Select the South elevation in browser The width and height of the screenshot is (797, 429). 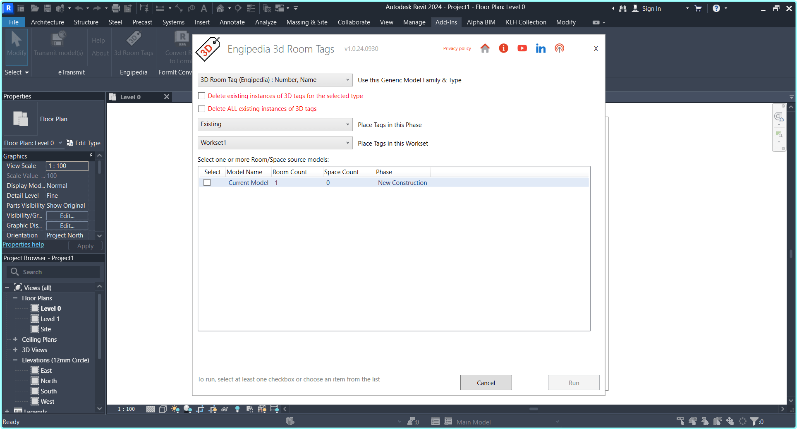click(x=48, y=391)
